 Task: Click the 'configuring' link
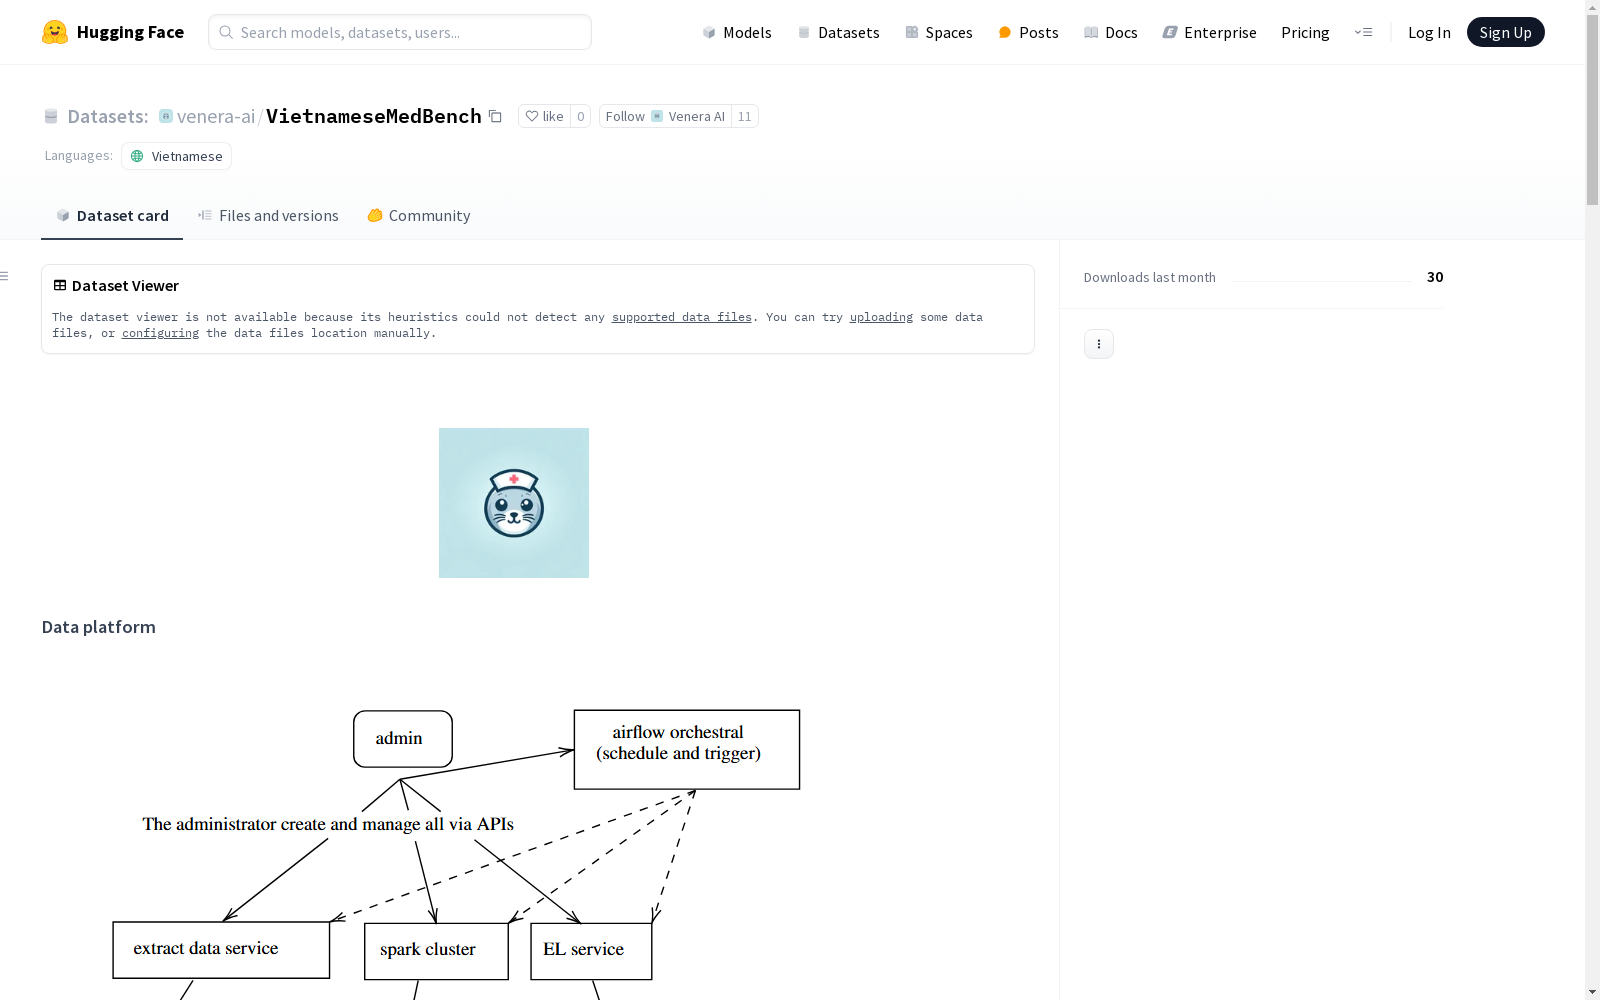pyautogui.click(x=160, y=333)
